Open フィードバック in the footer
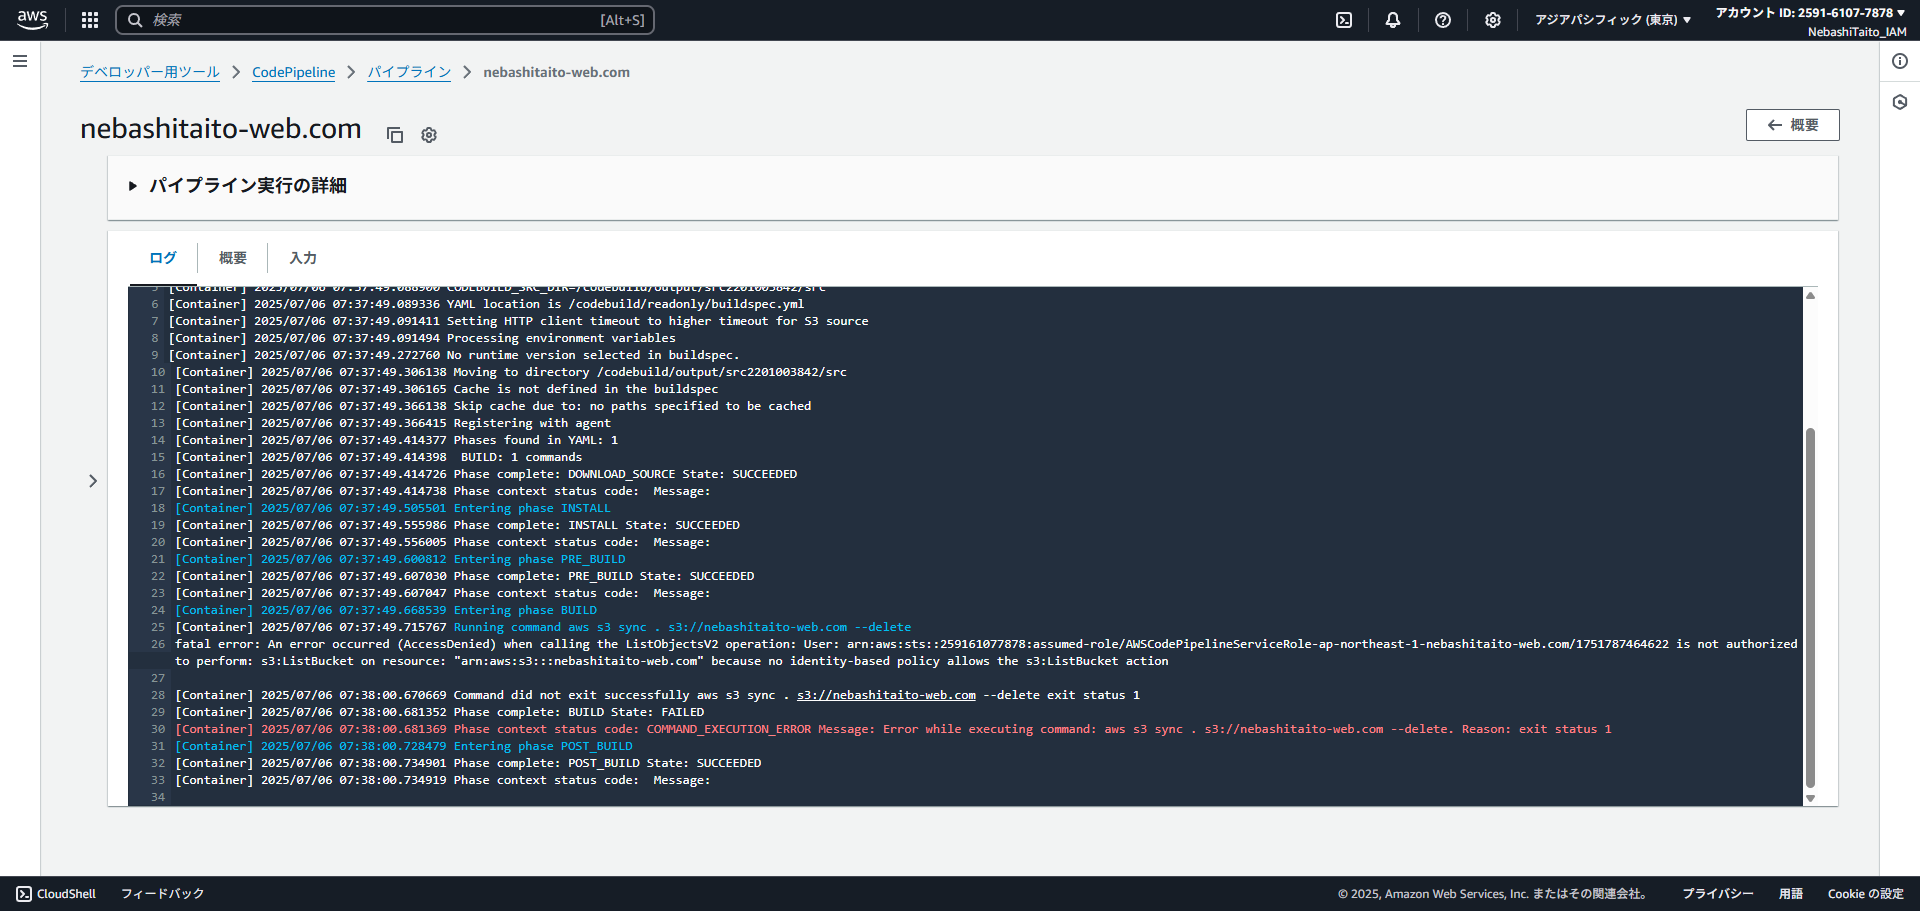The height and width of the screenshot is (911, 1920). tap(162, 894)
